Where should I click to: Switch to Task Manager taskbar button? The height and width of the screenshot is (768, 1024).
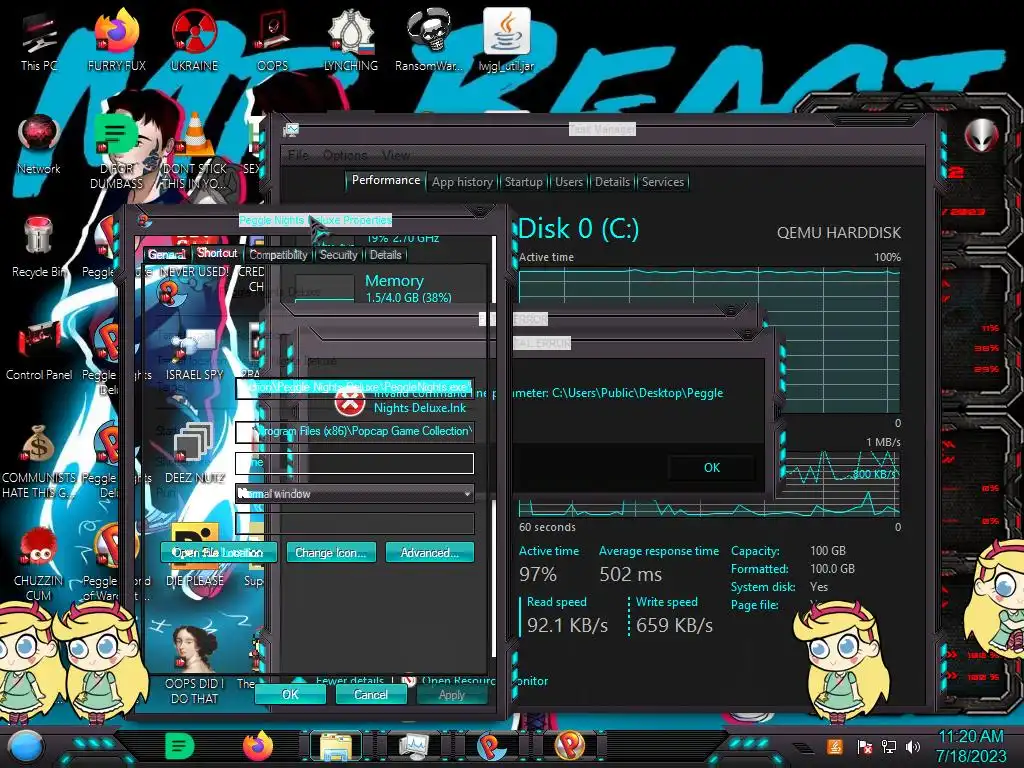coord(414,746)
